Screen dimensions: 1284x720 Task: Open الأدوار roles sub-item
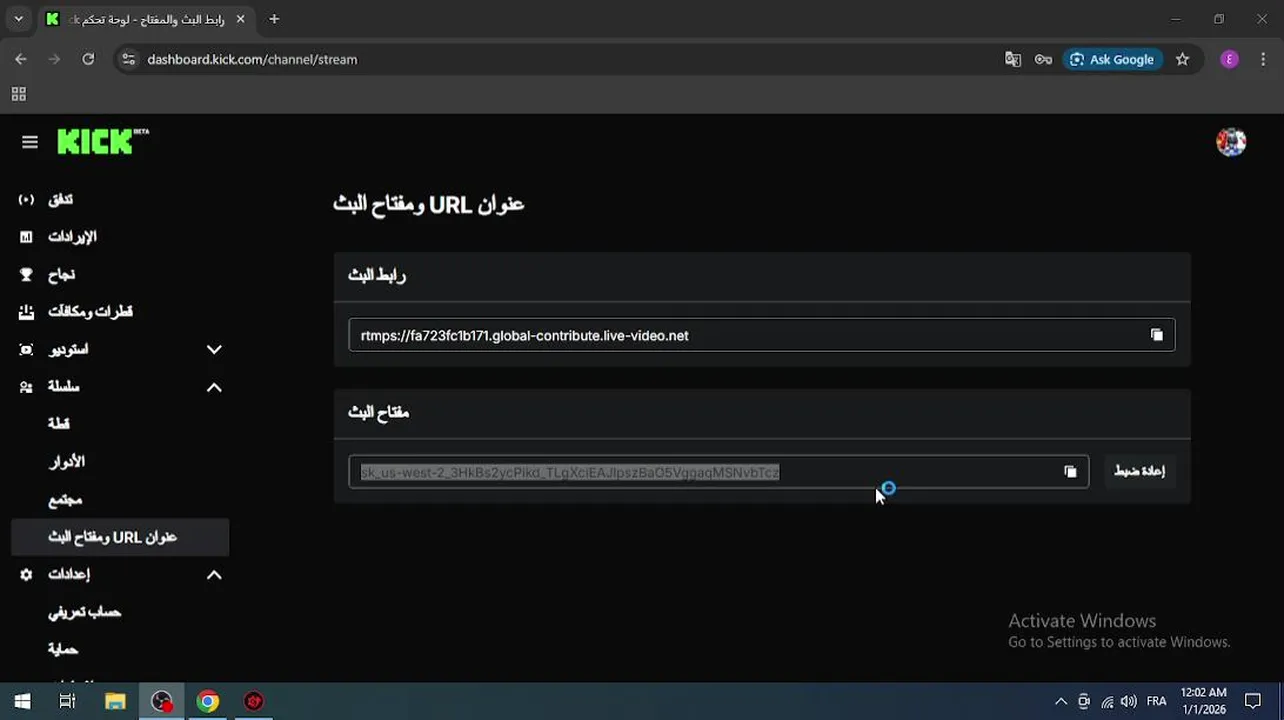point(120,462)
